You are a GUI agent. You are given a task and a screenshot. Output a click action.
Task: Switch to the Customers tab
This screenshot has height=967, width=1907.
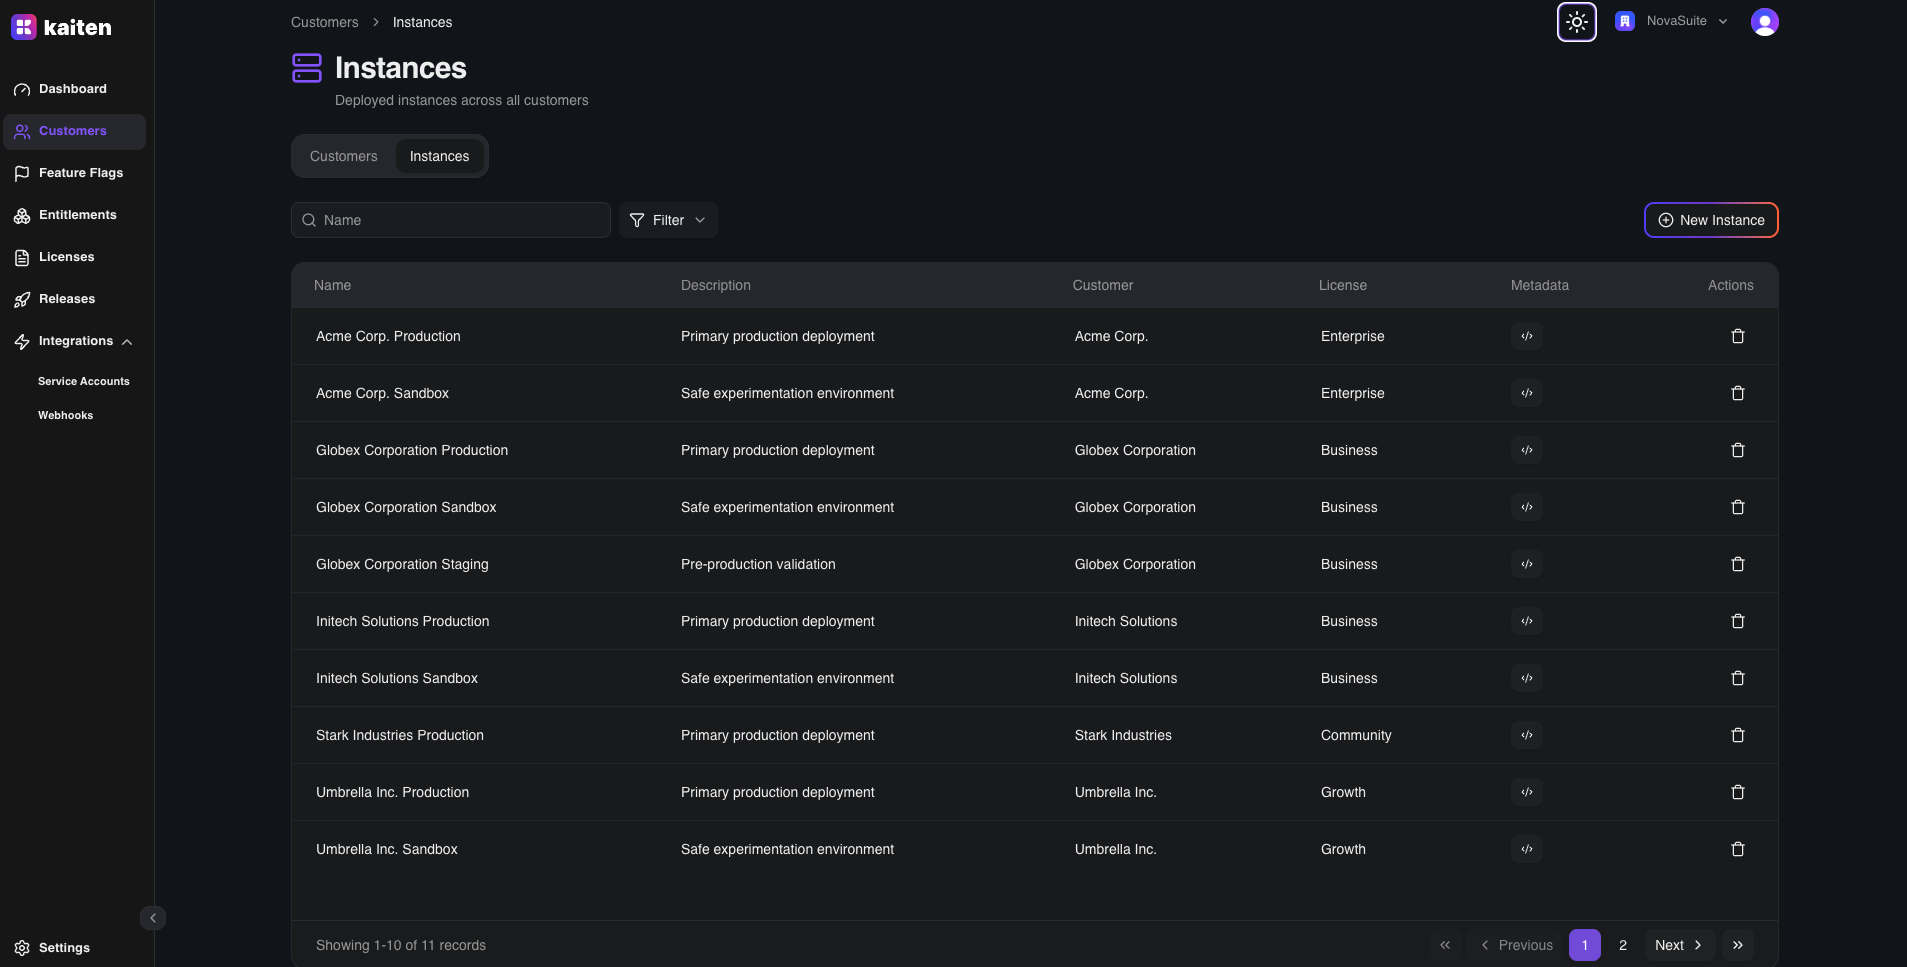(343, 156)
